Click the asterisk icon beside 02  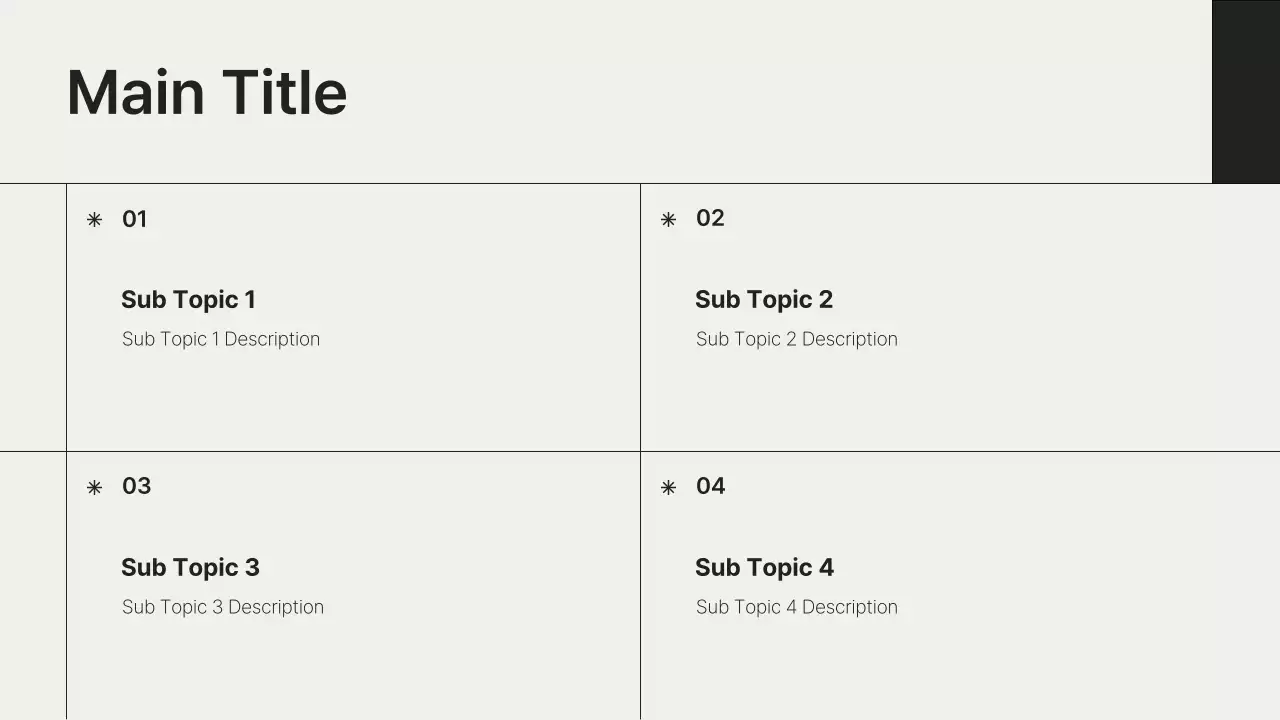point(668,219)
